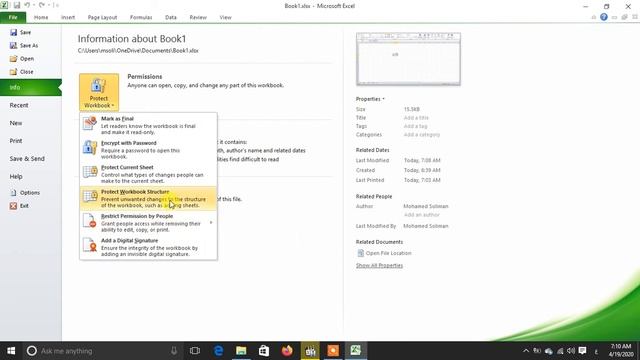Image resolution: width=640 pixels, height=360 pixels.
Task: Switch to the Home ribbon tab
Action: point(41,18)
